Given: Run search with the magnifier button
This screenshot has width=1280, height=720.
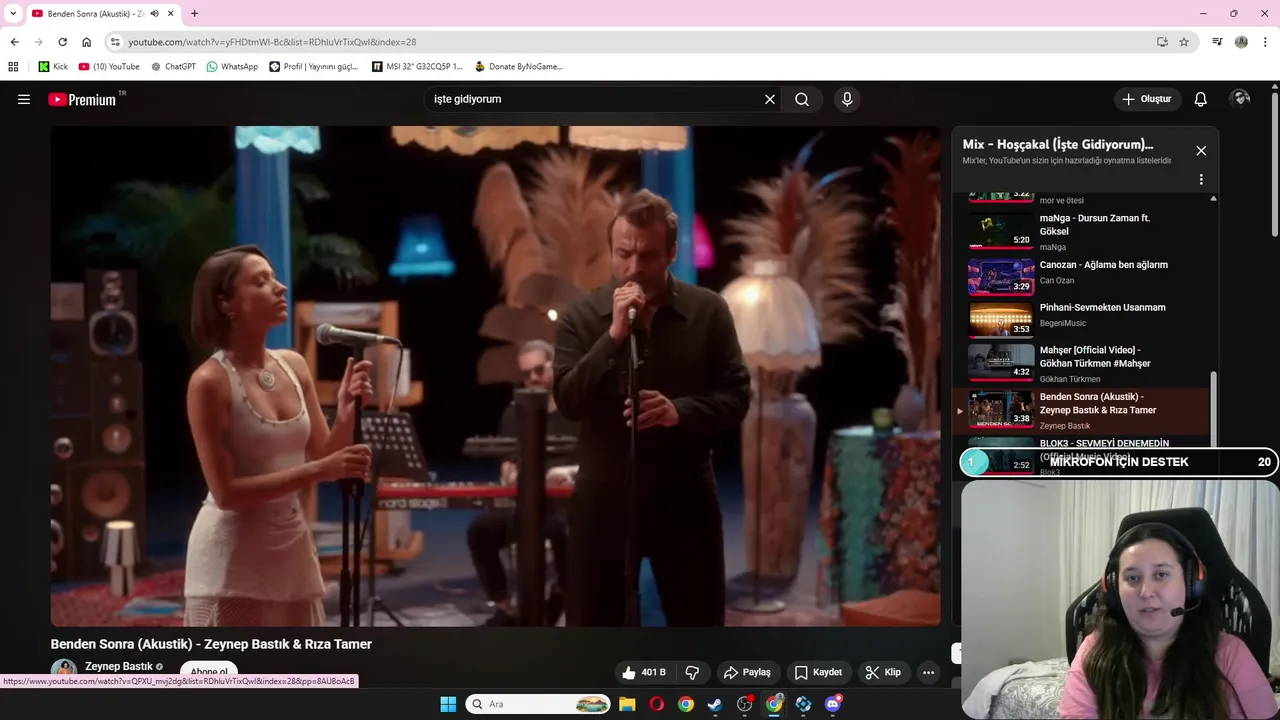Looking at the screenshot, I should click(x=802, y=99).
